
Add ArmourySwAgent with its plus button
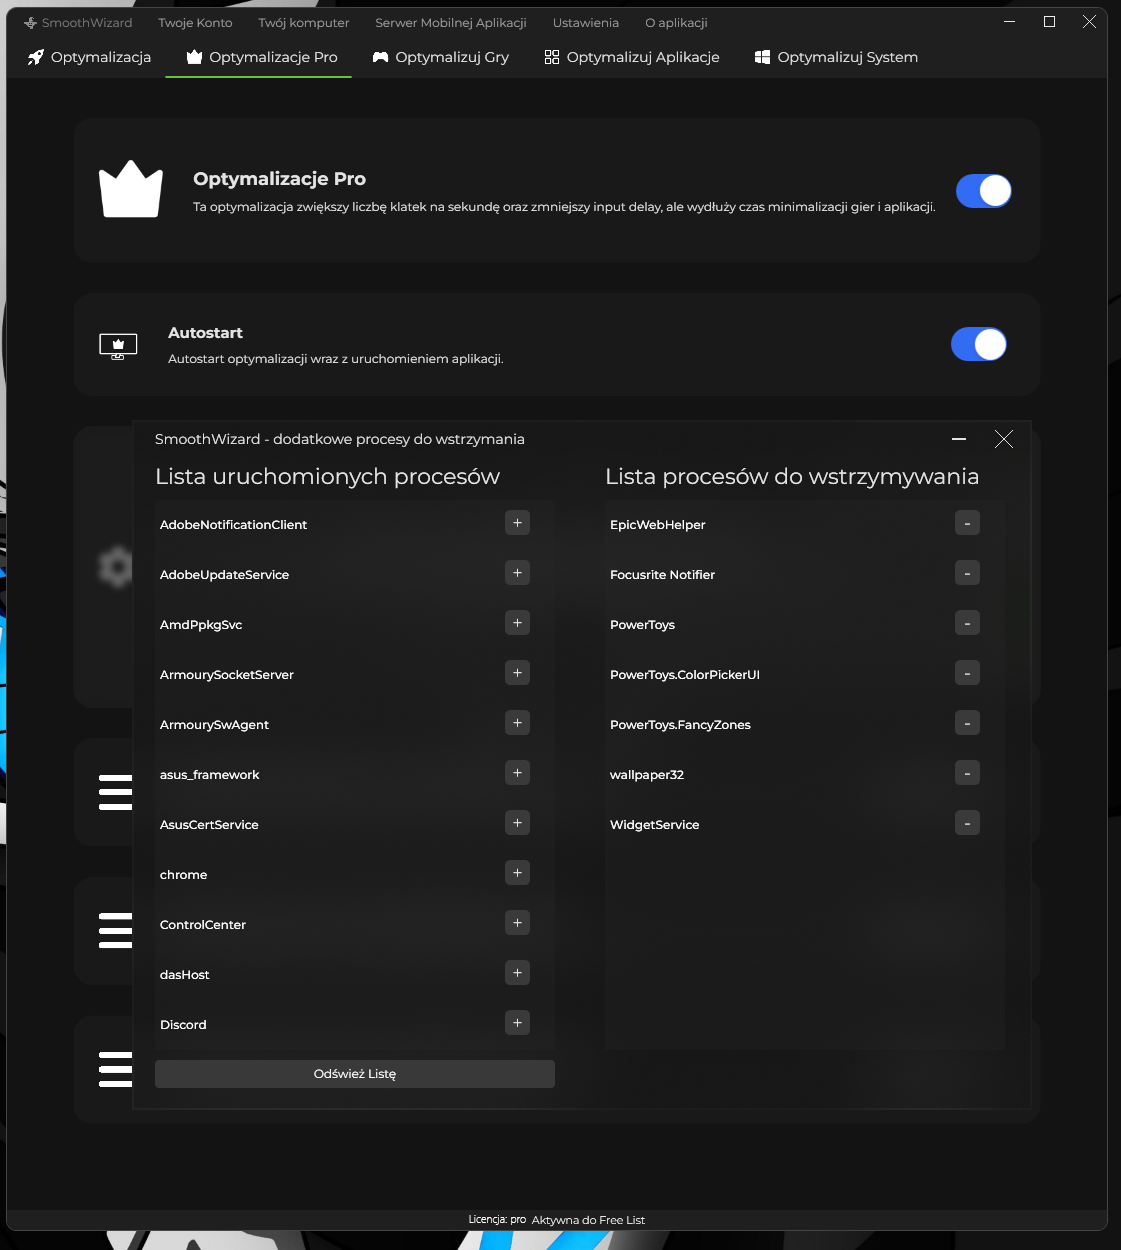click(517, 723)
